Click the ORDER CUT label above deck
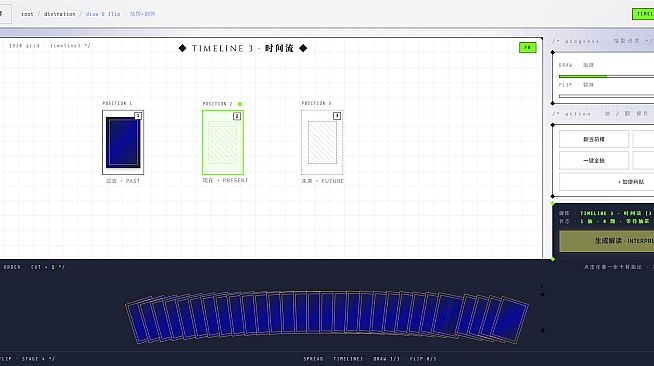Screen dimensions: 654x366 [x=34, y=267]
